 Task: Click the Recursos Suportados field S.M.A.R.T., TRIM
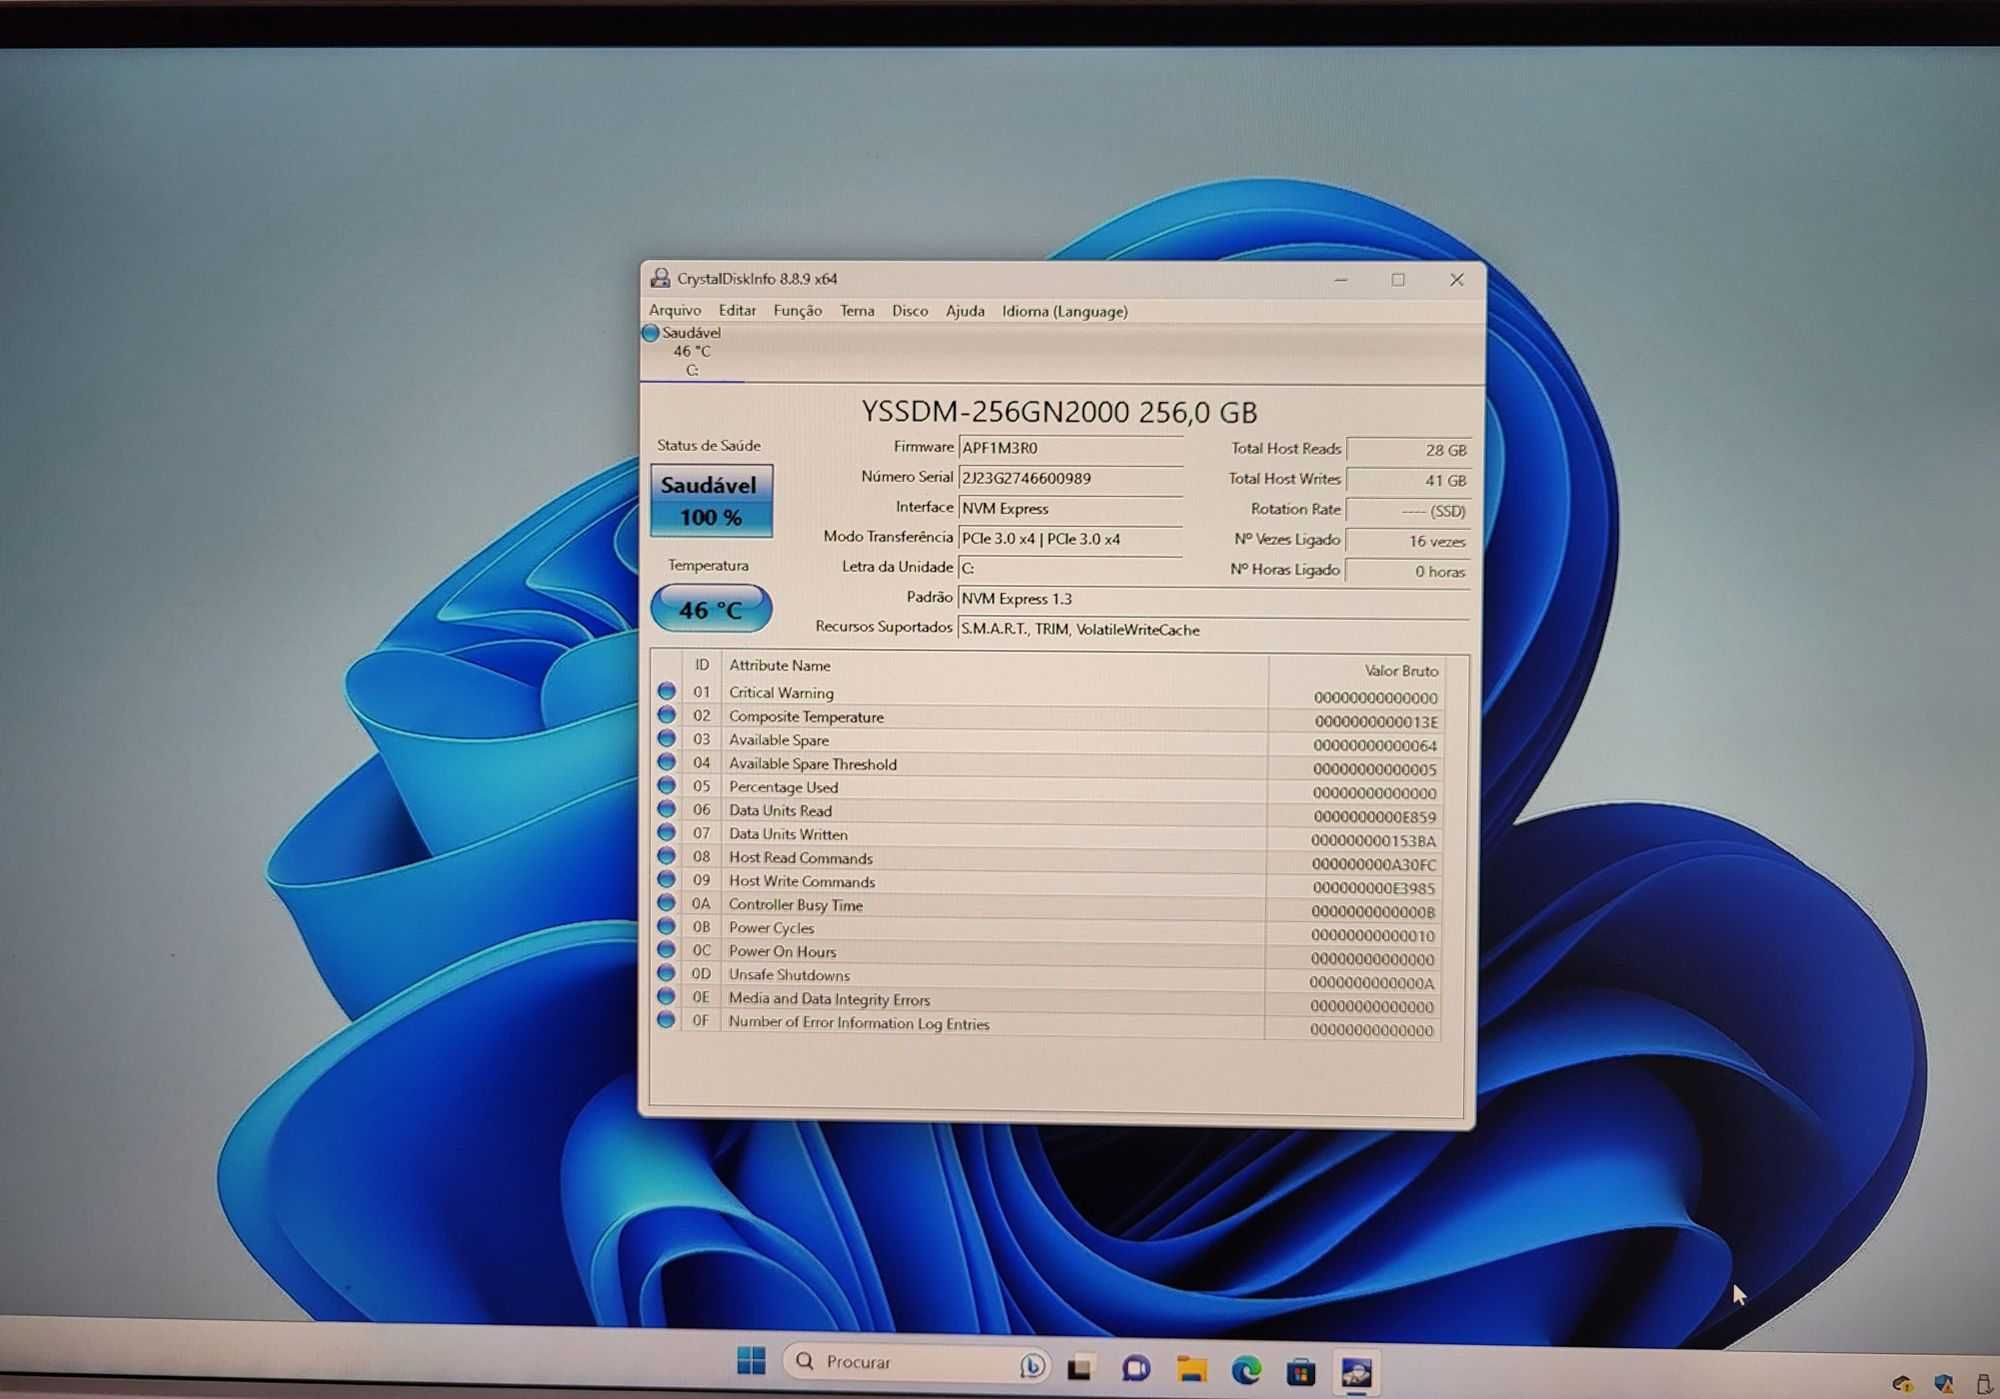(x=1214, y=629)
